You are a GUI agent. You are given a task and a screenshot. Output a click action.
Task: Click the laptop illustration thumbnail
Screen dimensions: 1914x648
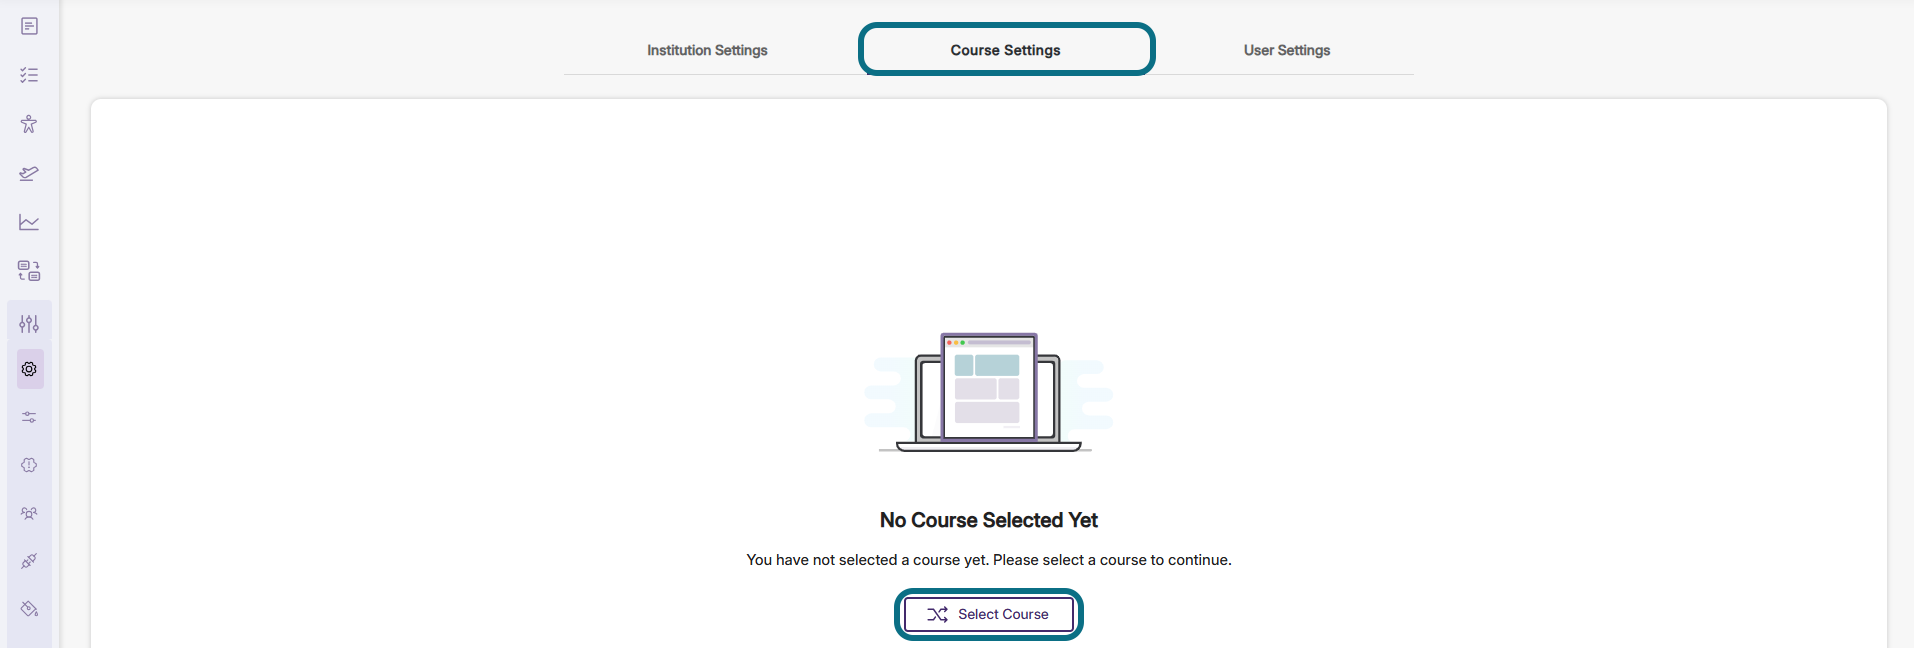click(988, 393)
